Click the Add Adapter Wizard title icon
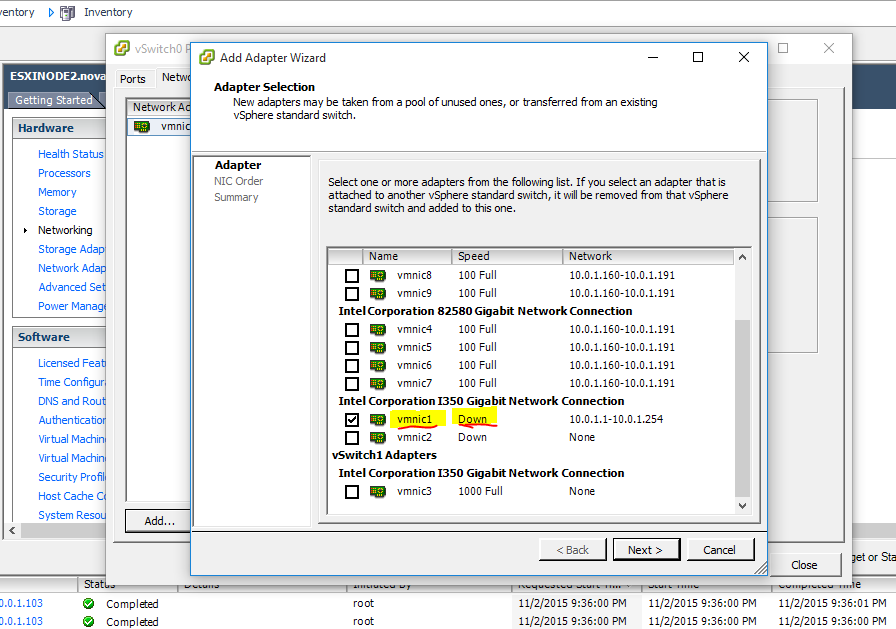 (207, 58)
